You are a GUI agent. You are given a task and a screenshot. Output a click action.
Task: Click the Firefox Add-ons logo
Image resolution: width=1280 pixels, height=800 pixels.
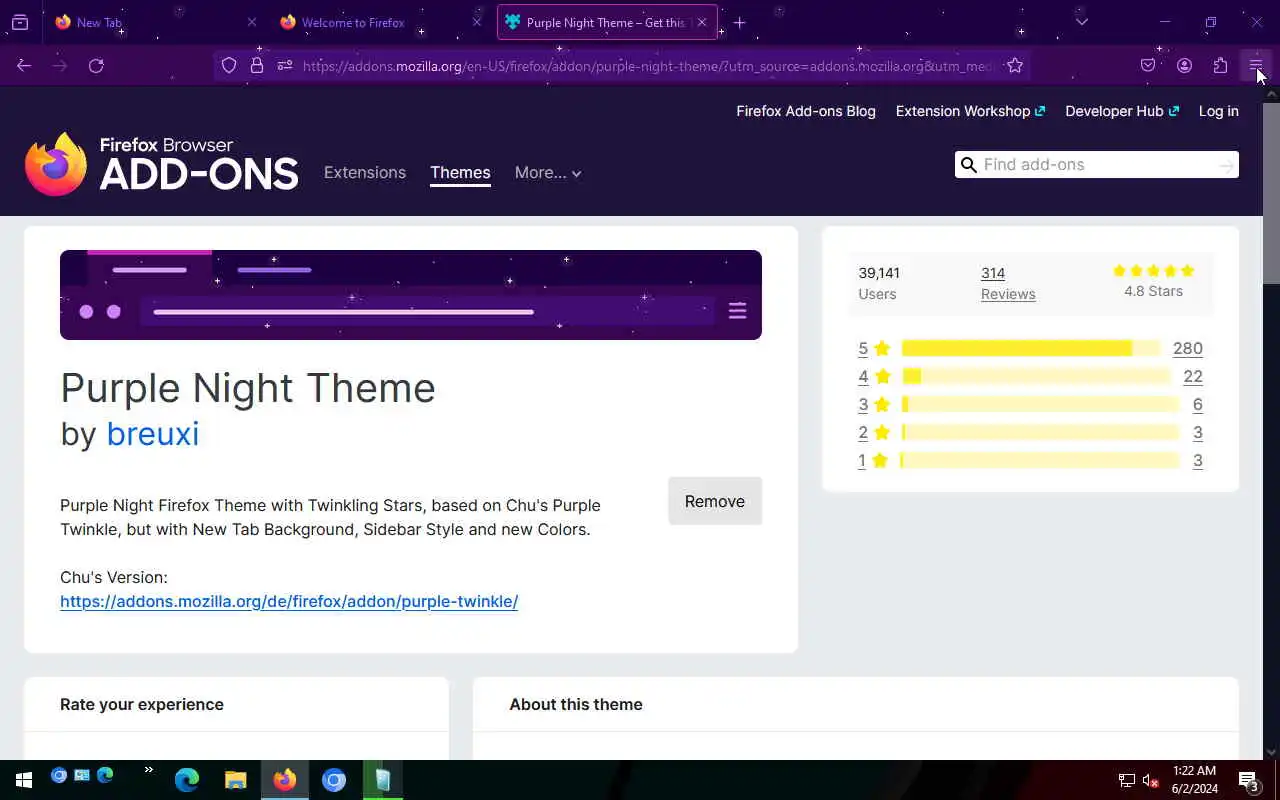pyautogui.click(x=162, y=164)
